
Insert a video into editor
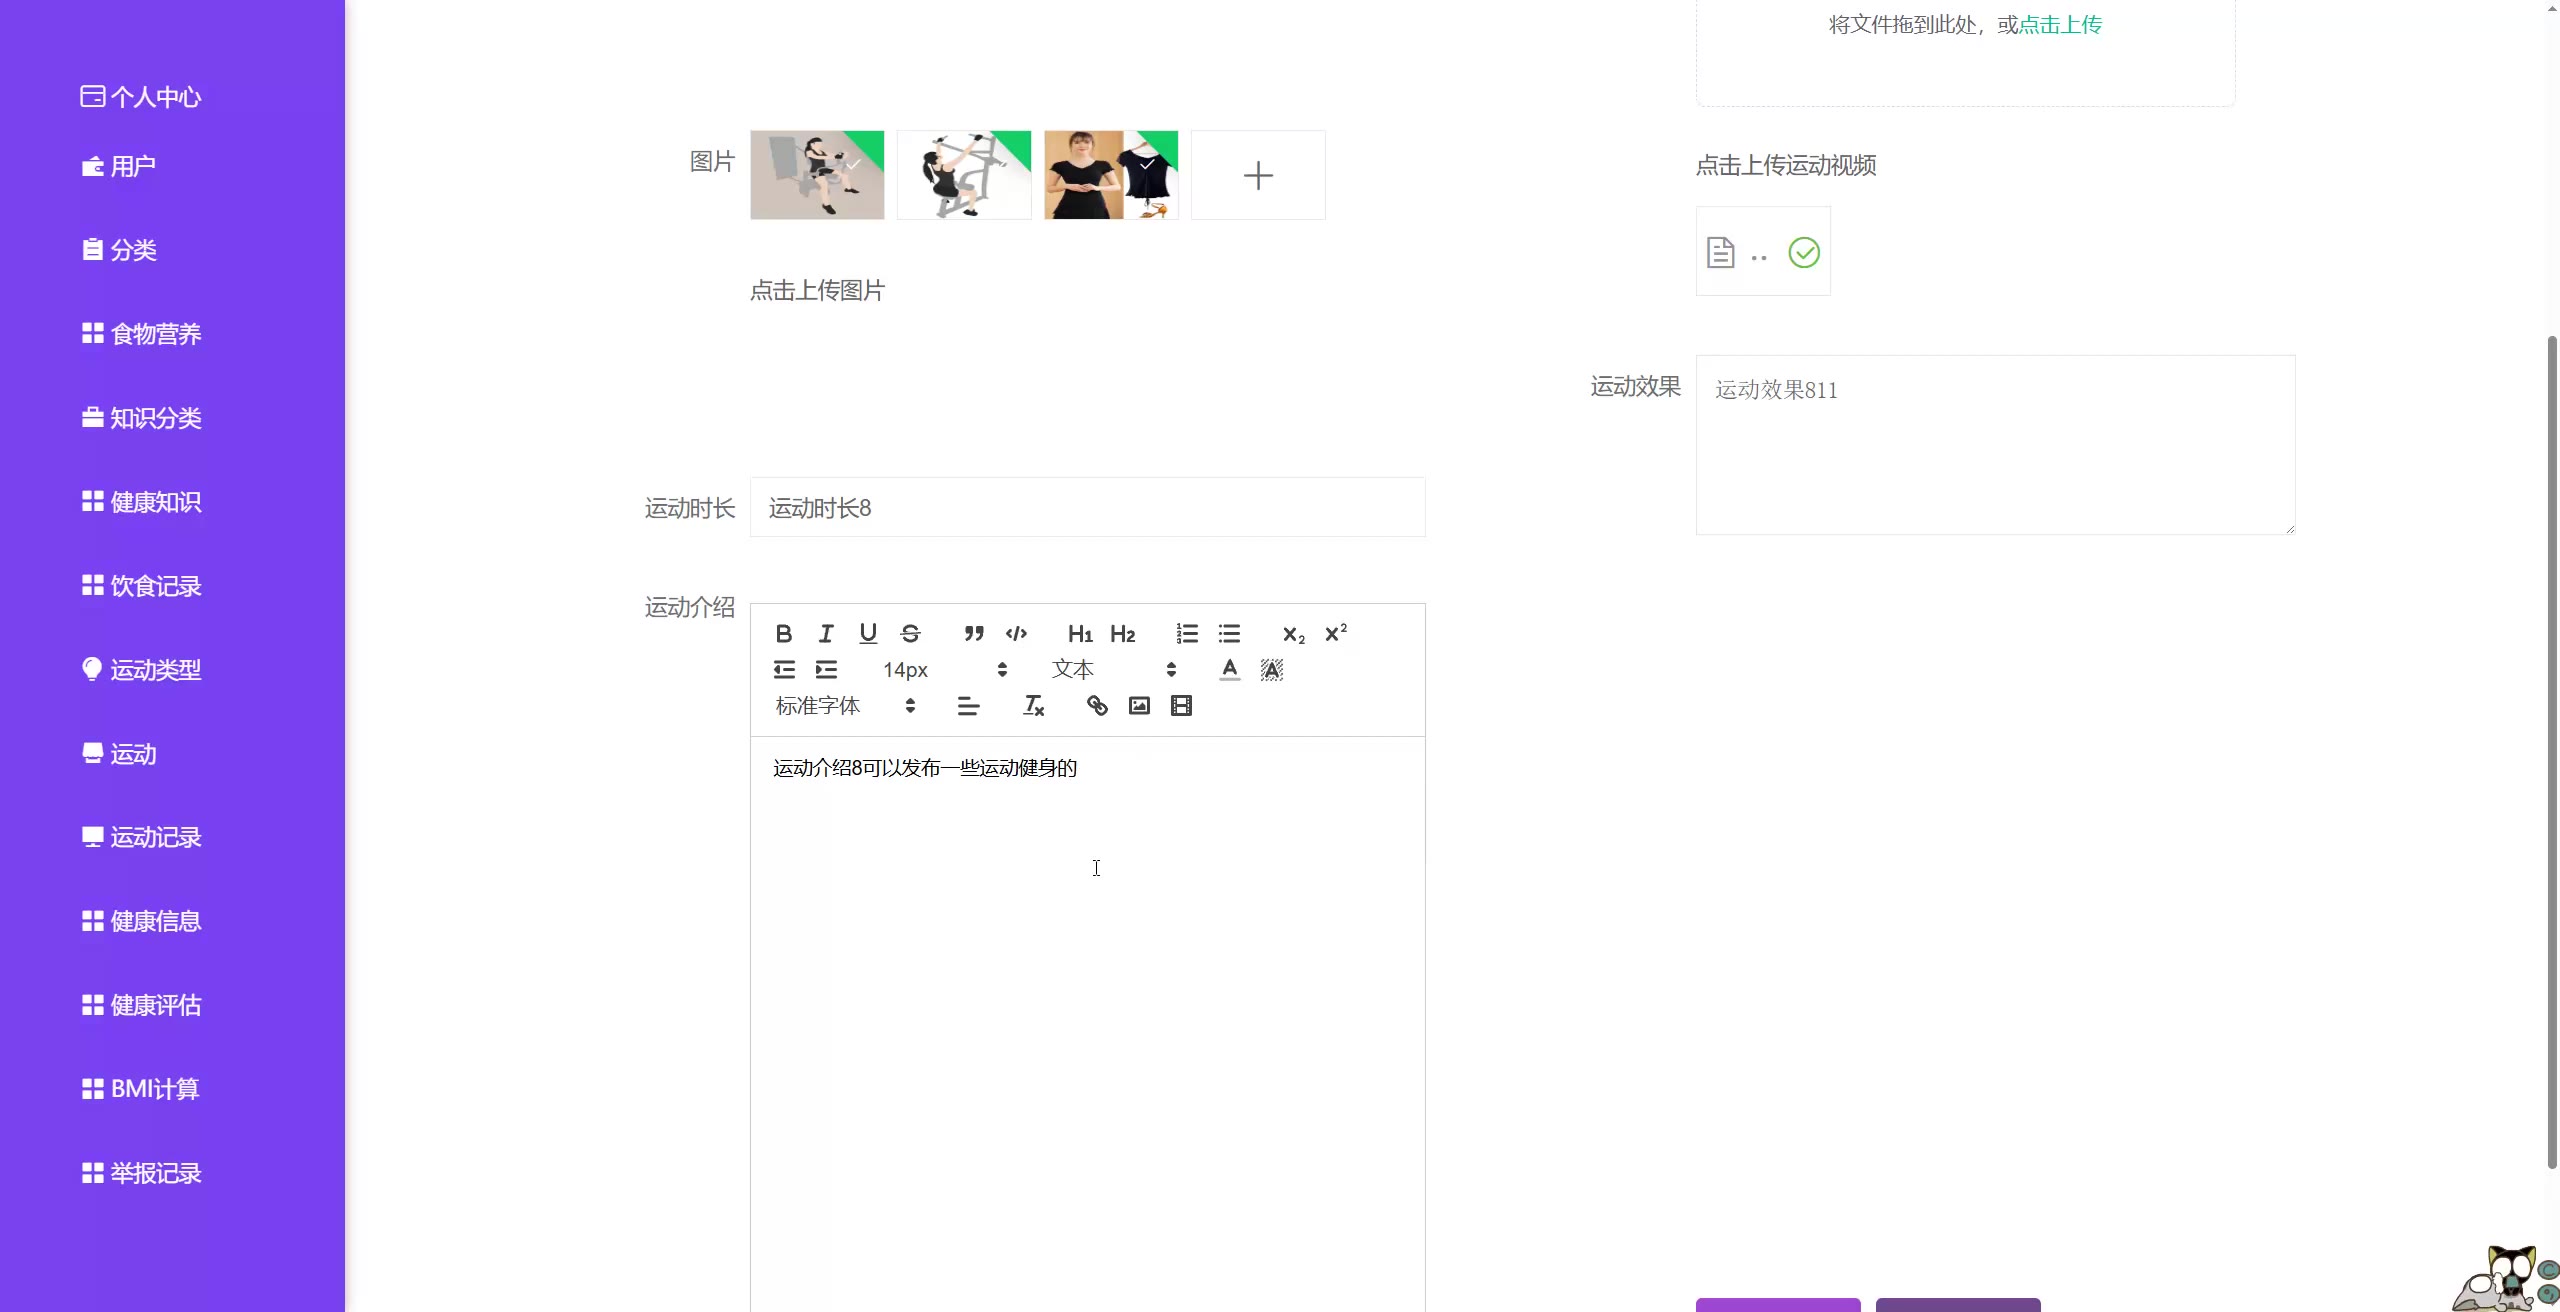point(1181,706)
